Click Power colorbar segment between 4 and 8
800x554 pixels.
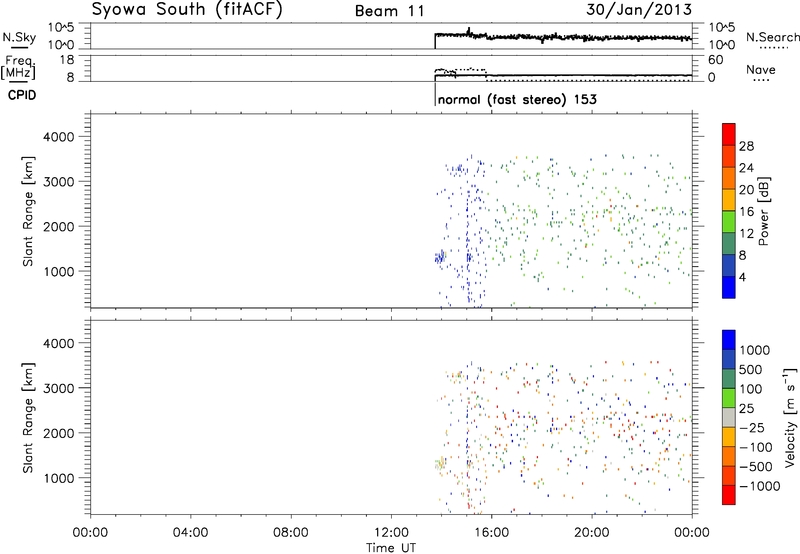tap(729, 265)
